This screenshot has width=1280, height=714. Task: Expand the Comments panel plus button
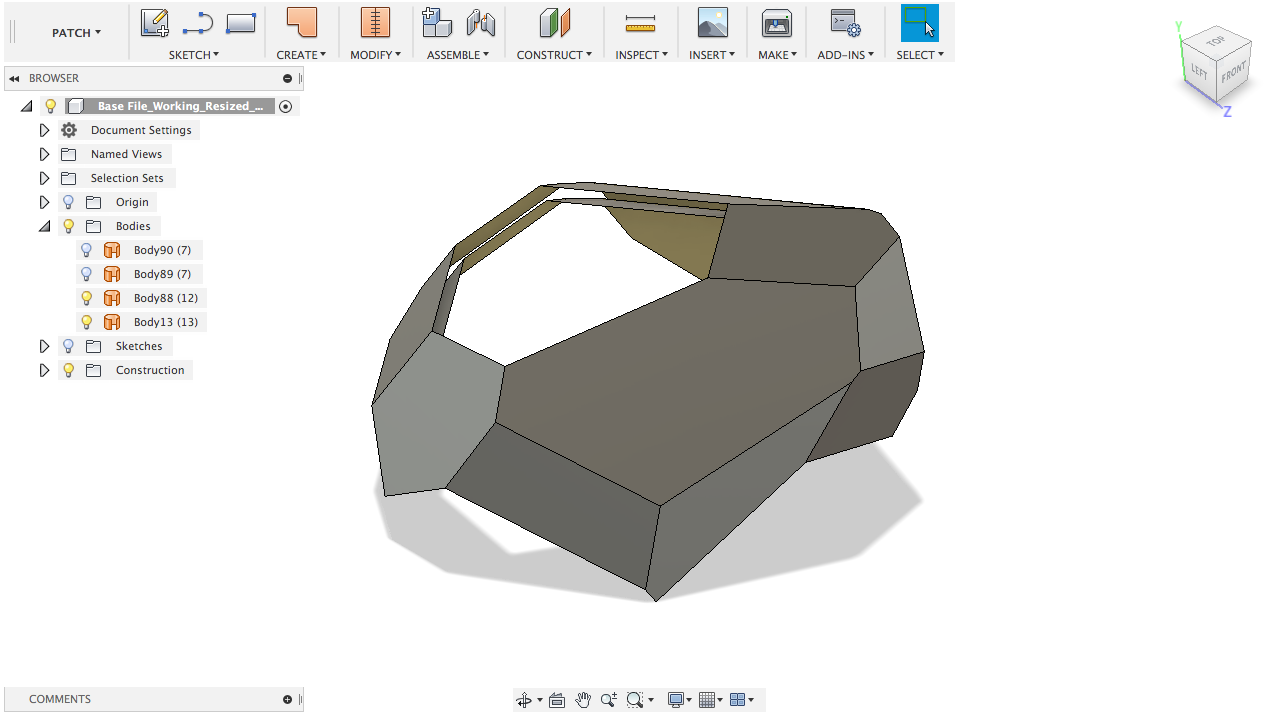[288, 699]
